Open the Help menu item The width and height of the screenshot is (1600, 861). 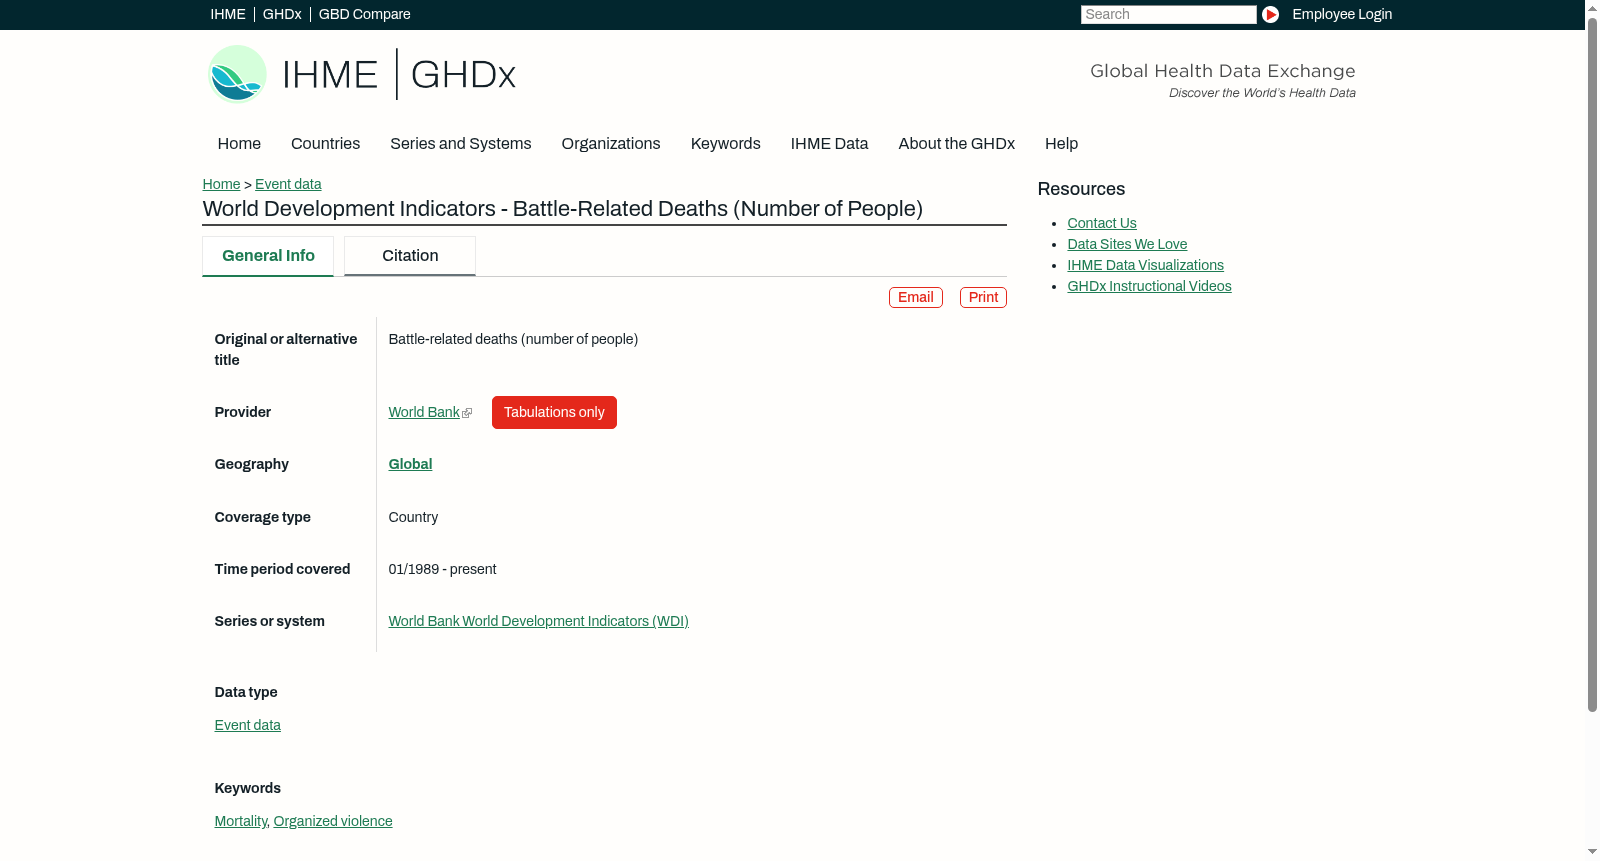[x=1062, y=144]
